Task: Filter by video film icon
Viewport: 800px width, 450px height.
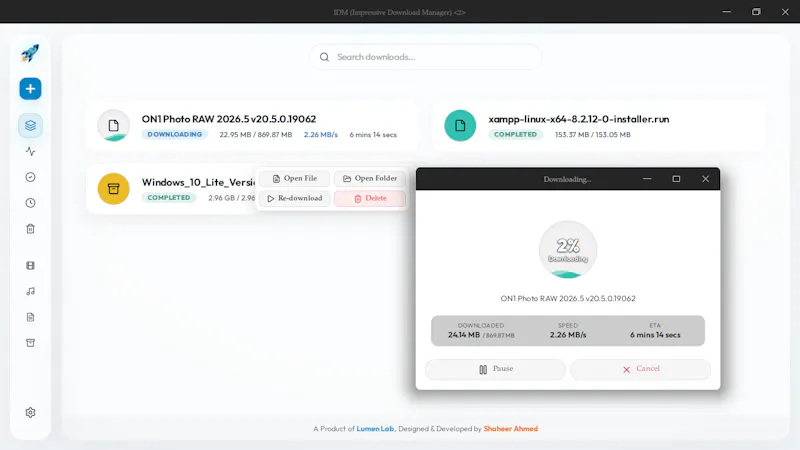Action: [30, 265]
